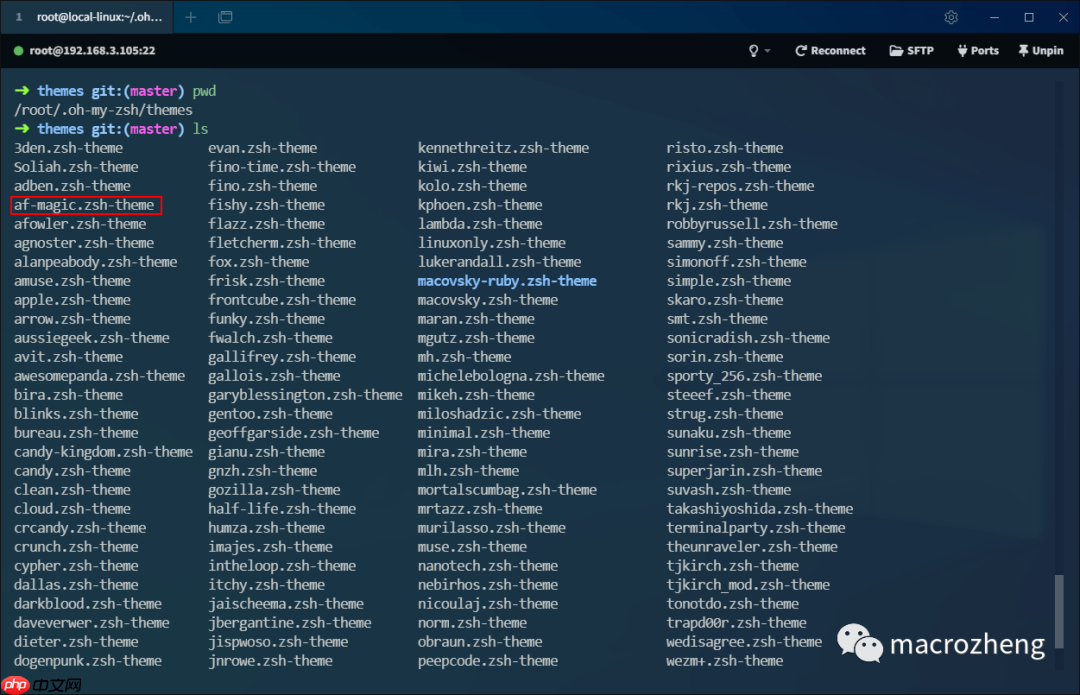Viewport: 1080px width, 695px height.
Task: Click alanpeabody.zsh-theme entry
Action: click(95, 262)
